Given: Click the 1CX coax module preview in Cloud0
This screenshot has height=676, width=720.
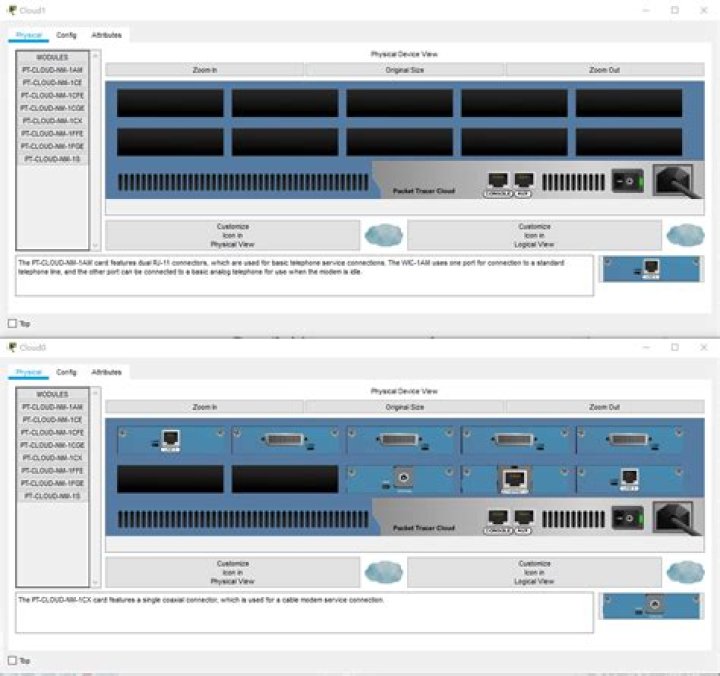Looking at the screenshot, I should (651, 606).
